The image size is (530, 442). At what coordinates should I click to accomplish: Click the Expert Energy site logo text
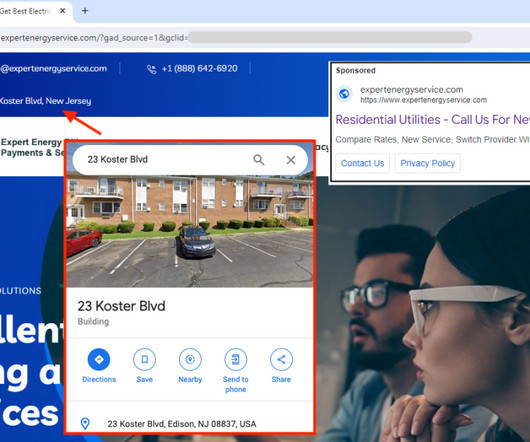point(33,147)
